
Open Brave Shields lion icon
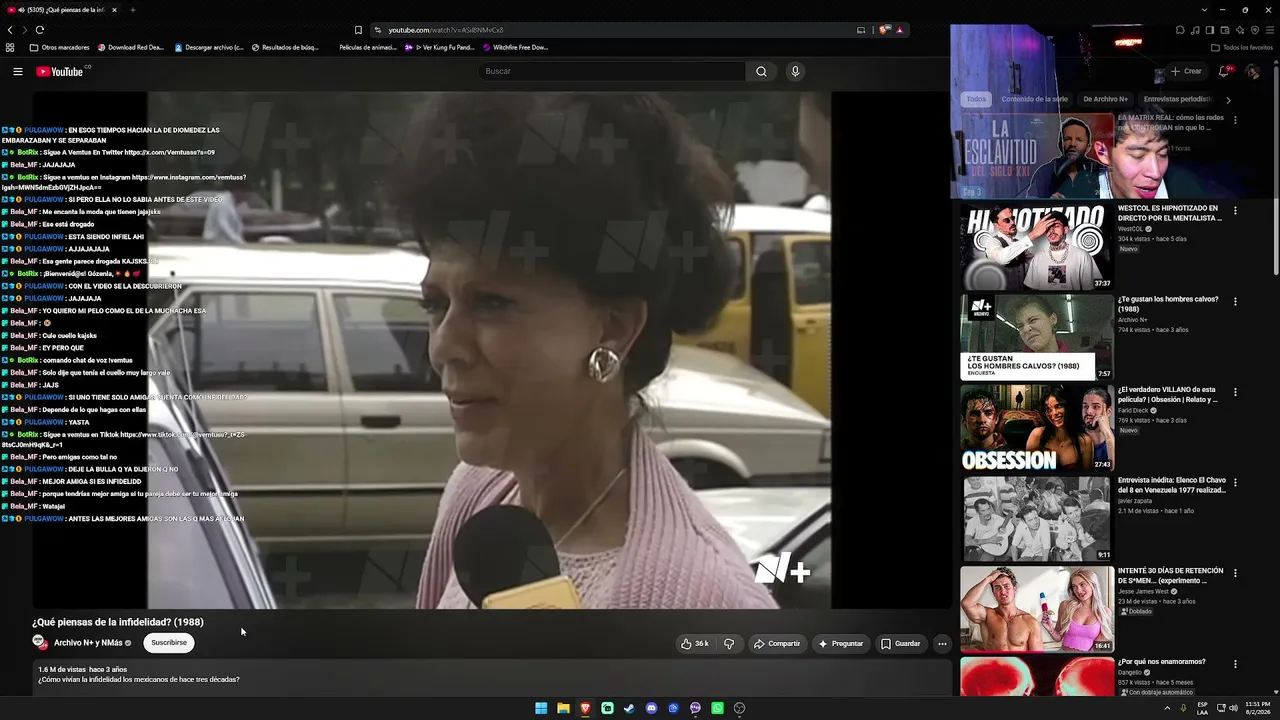click(884, 30)
